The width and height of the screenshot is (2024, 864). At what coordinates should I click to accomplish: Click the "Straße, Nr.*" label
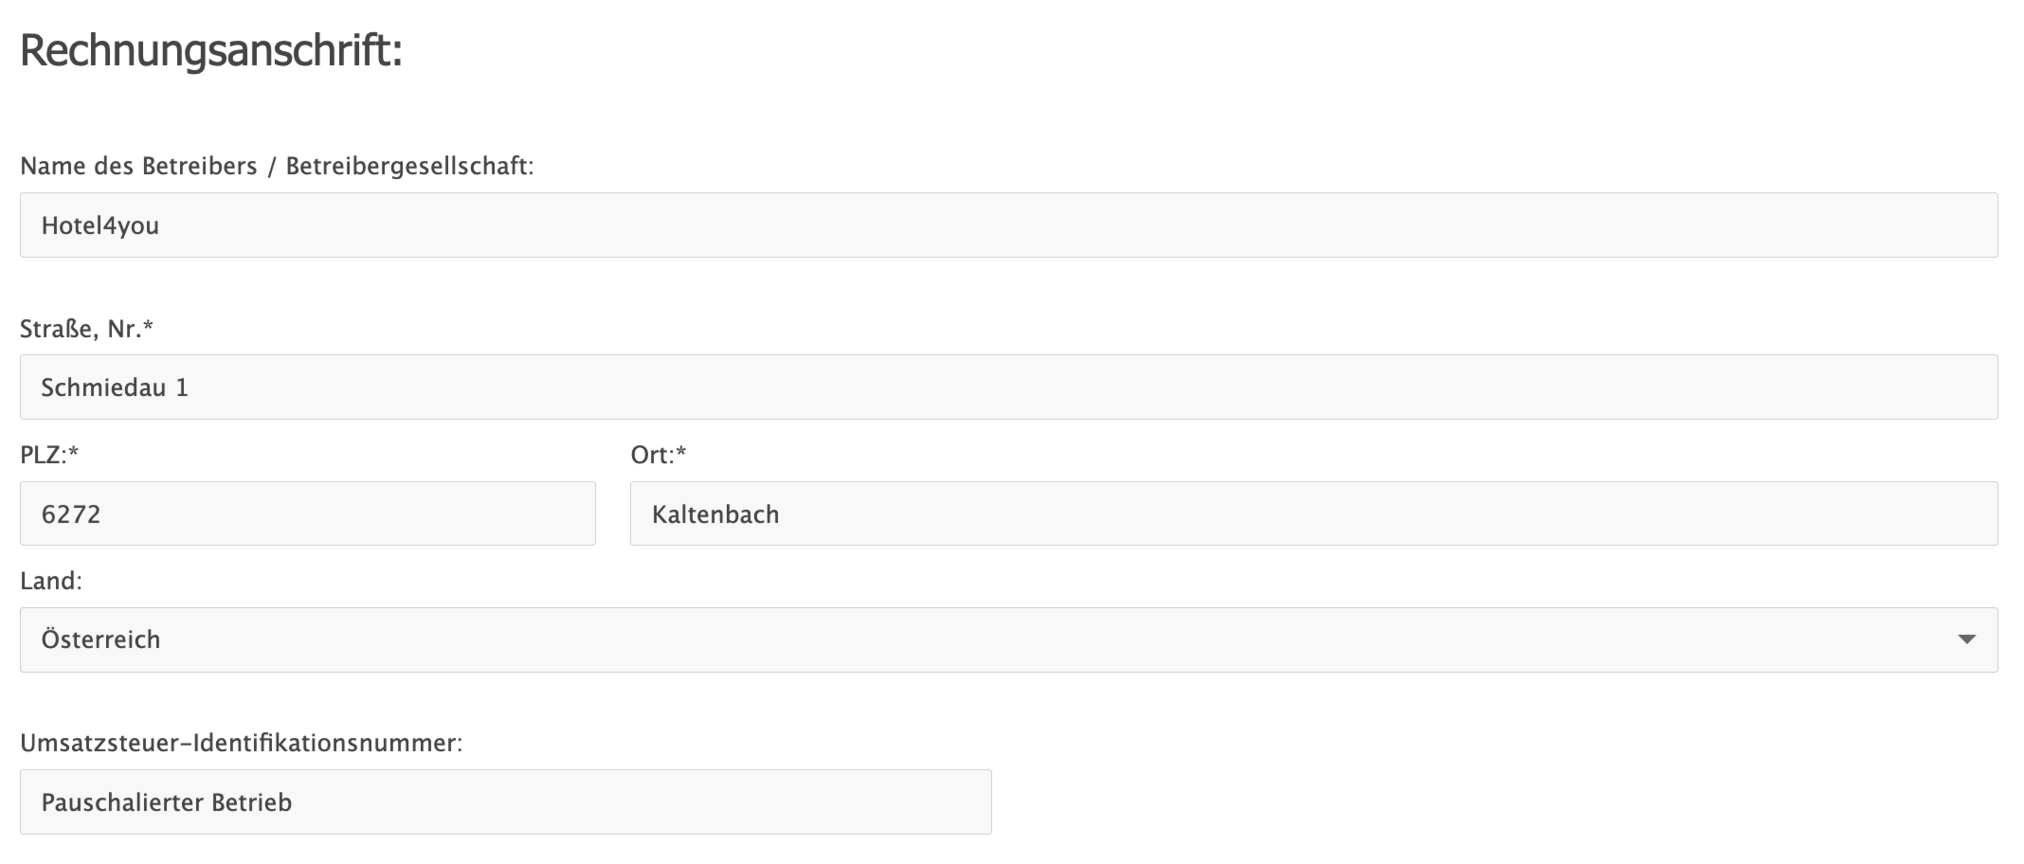[87, 329]
